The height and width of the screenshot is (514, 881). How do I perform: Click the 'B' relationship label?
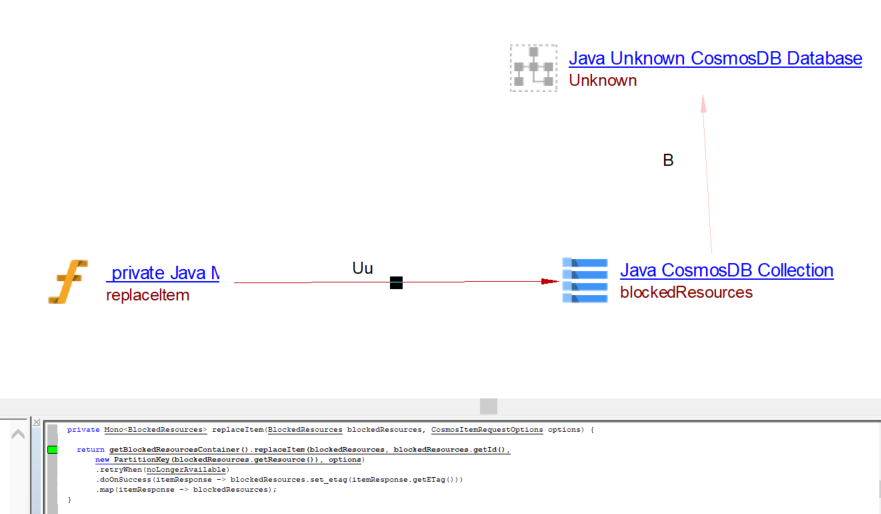pos(668,160)
